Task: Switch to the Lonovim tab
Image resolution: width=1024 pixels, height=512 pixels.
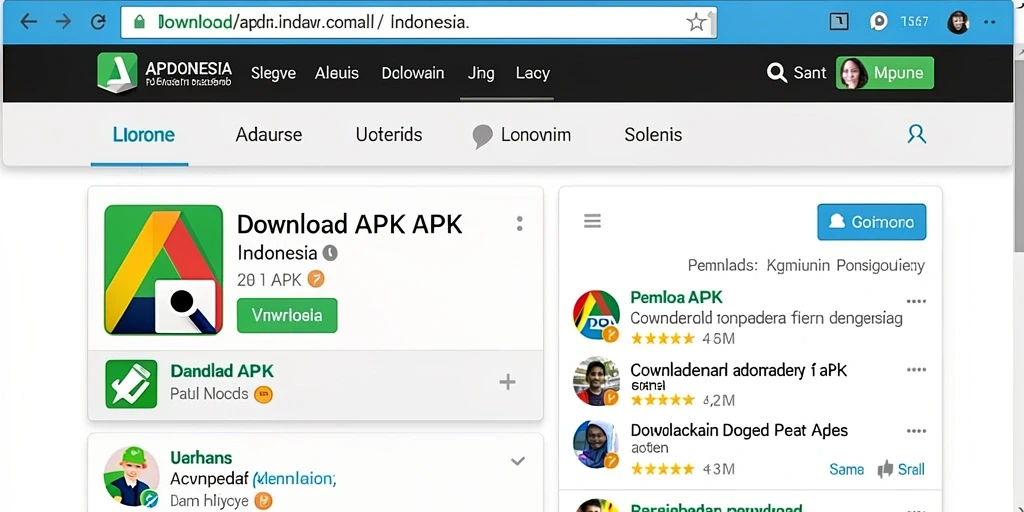Action: (536, 135)
